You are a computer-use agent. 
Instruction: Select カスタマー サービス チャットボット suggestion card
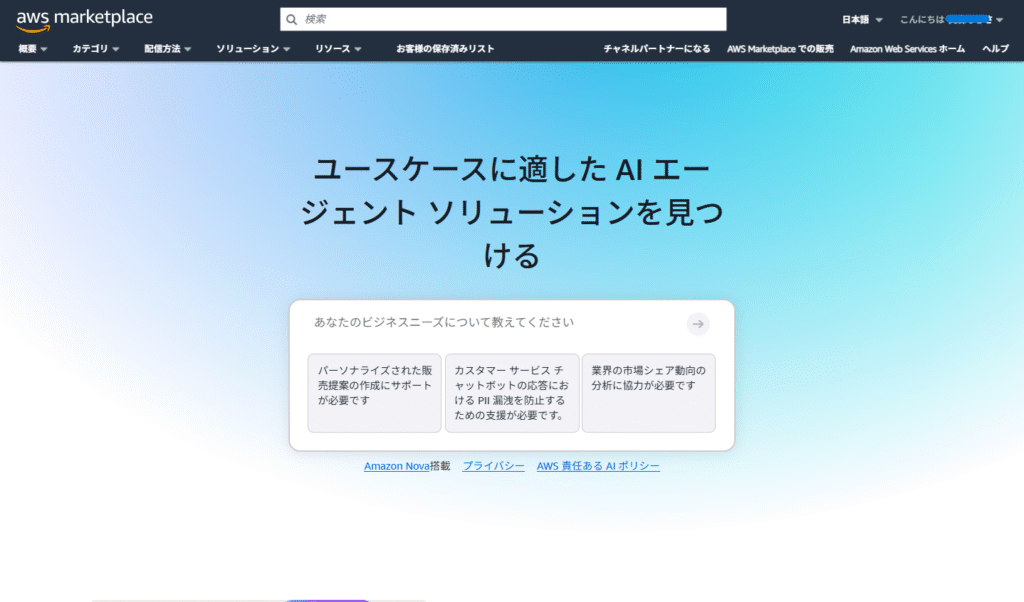click(x=512, y=393)
